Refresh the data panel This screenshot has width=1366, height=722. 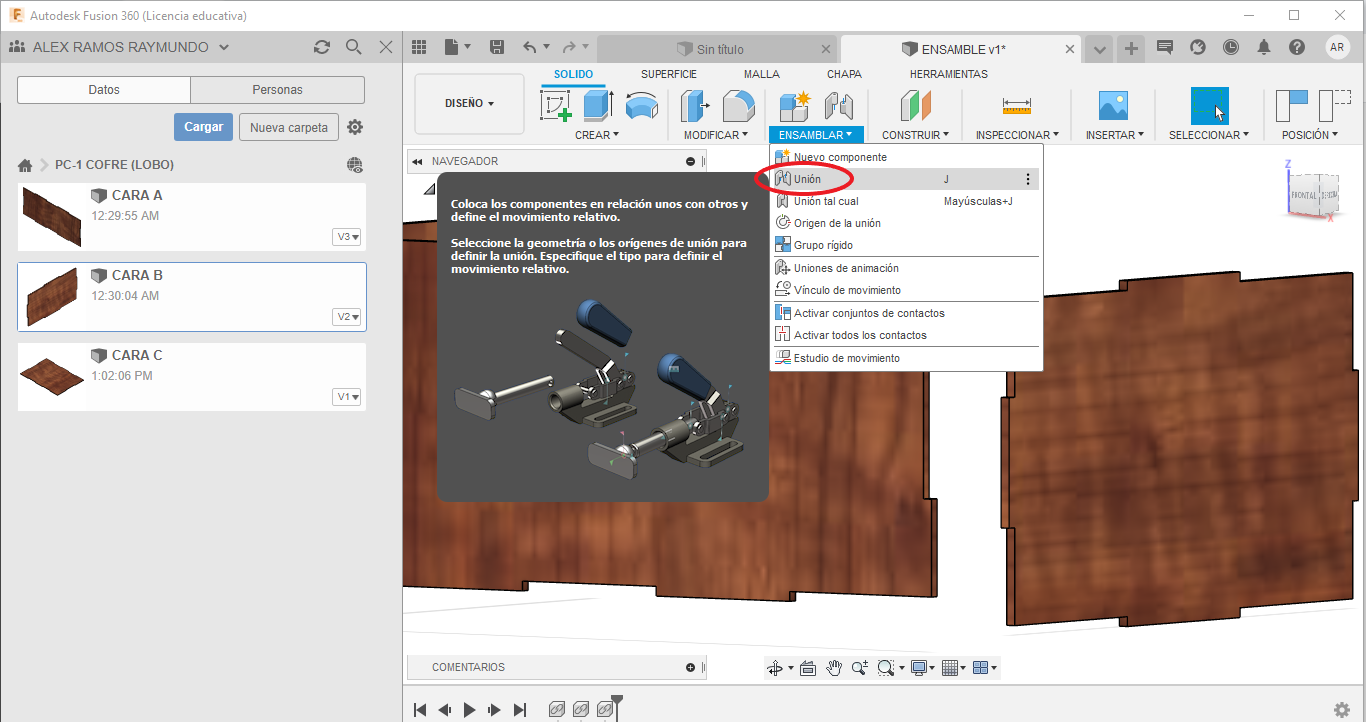click(x=321, y=47)
